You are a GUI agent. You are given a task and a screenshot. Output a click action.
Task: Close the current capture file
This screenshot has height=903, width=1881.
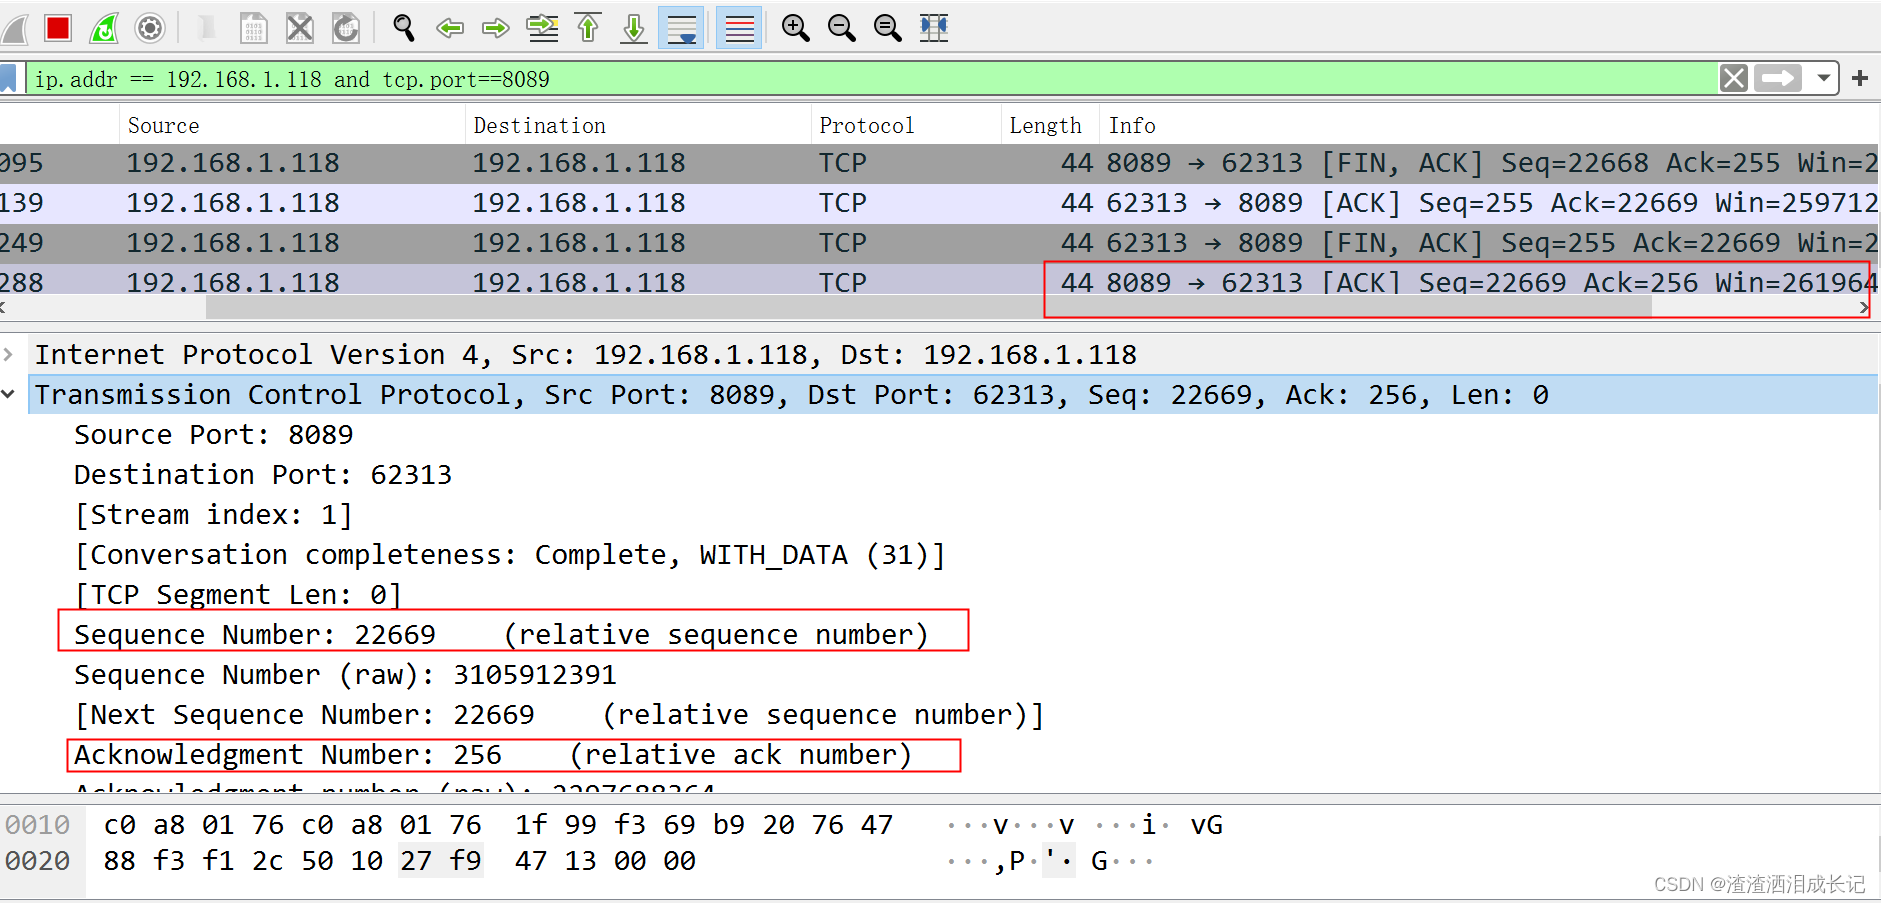[300, 28]
